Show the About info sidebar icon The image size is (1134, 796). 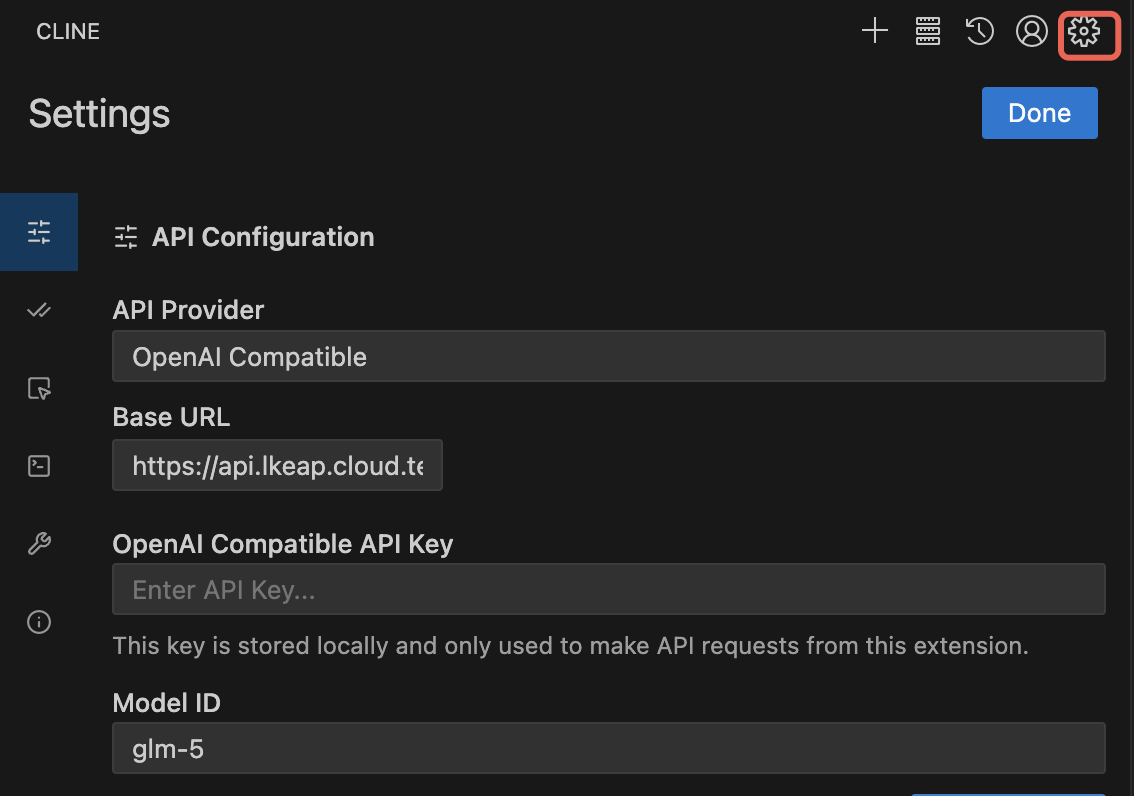[39, 622]
